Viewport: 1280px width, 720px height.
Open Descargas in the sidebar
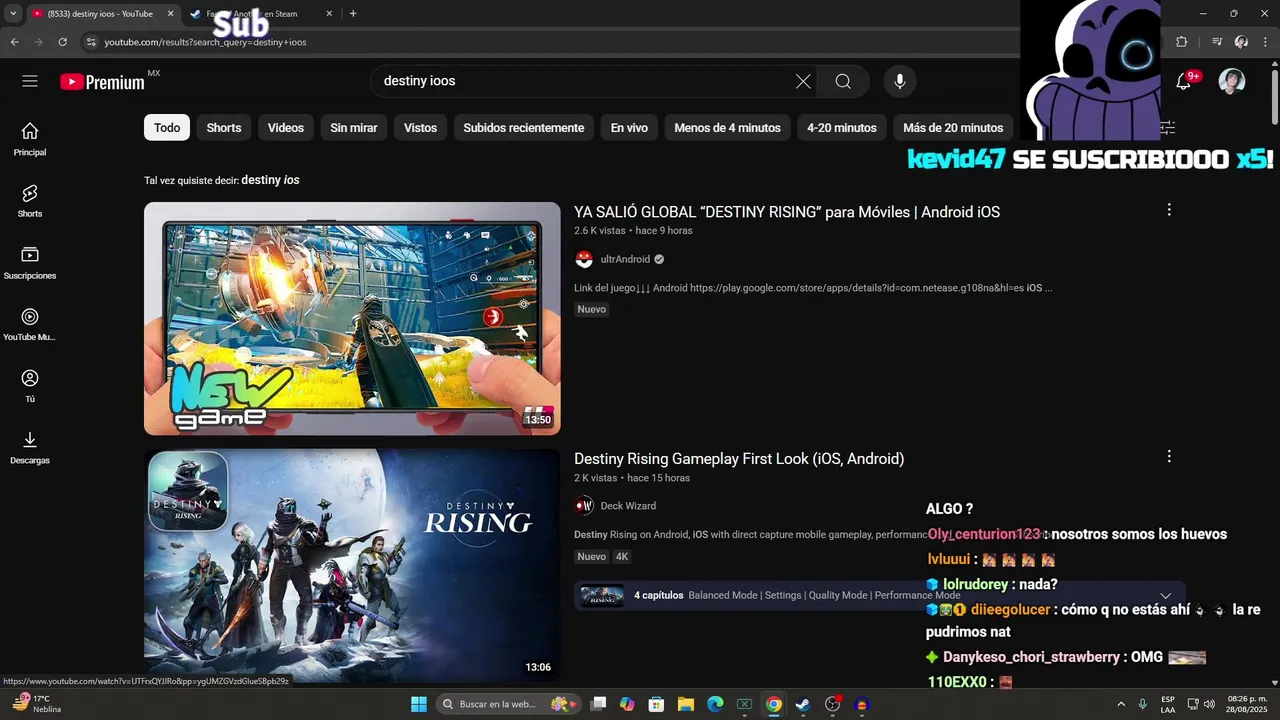(30, 448)
